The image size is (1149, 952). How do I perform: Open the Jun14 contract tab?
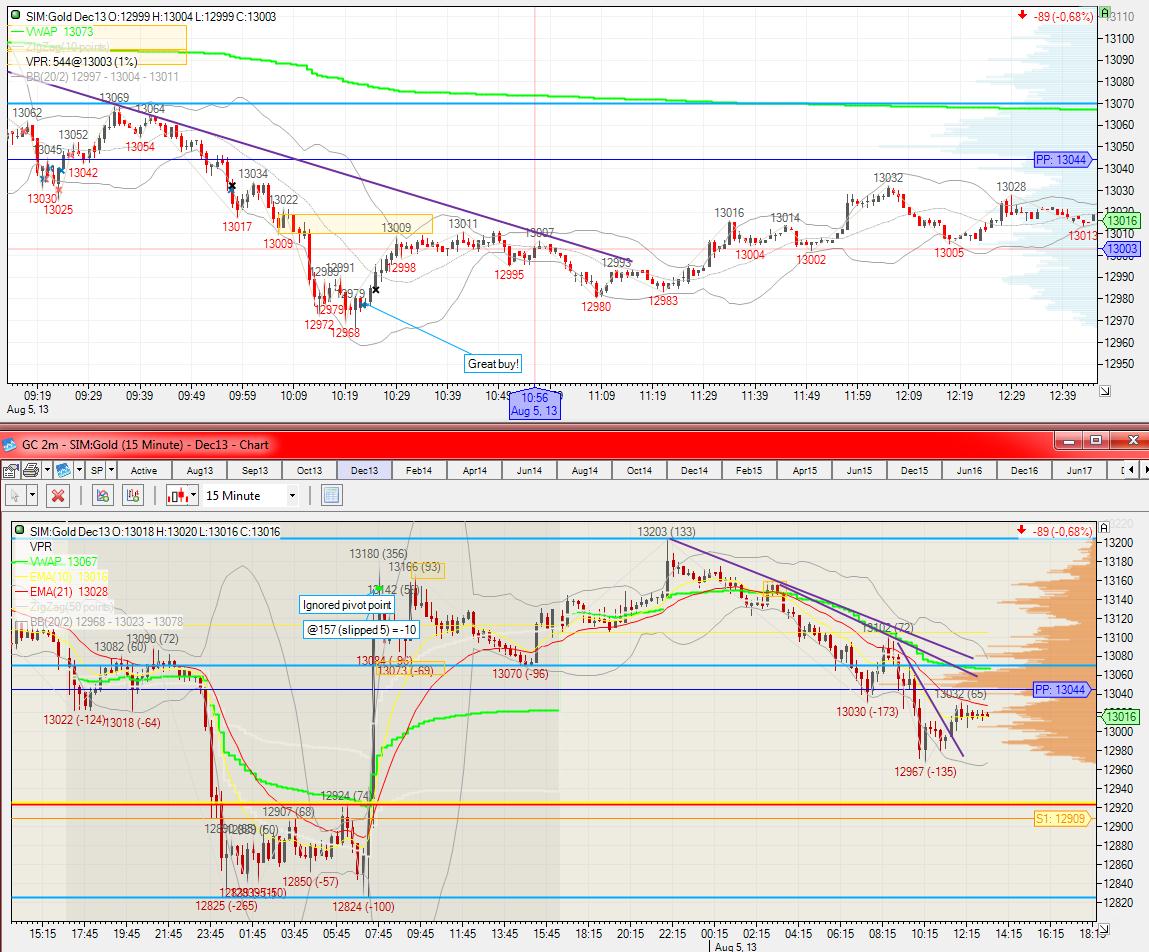pyautogui.click(x=529, y=471)
